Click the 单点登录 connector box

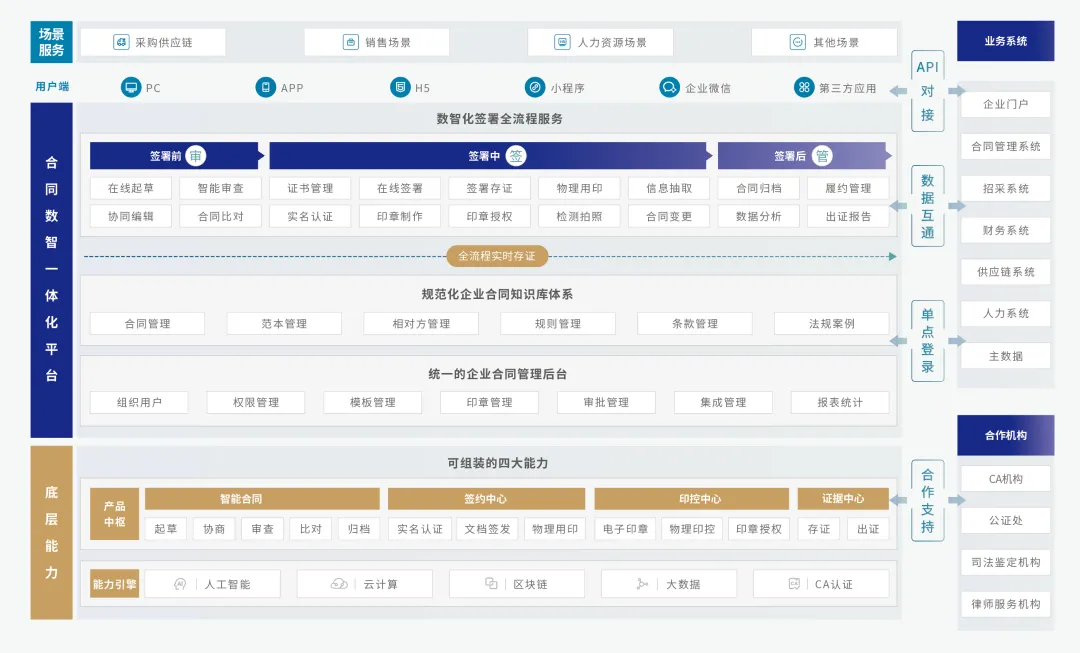click(927, 341)
